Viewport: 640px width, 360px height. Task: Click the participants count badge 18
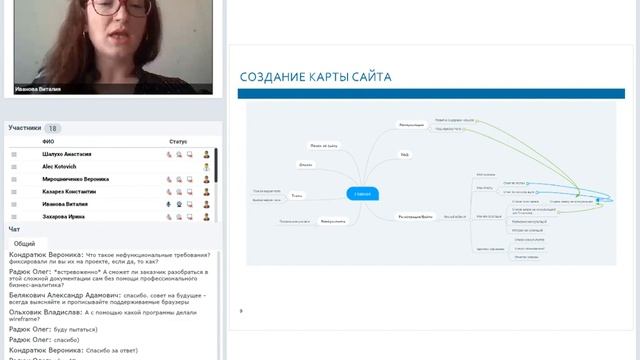53,129
